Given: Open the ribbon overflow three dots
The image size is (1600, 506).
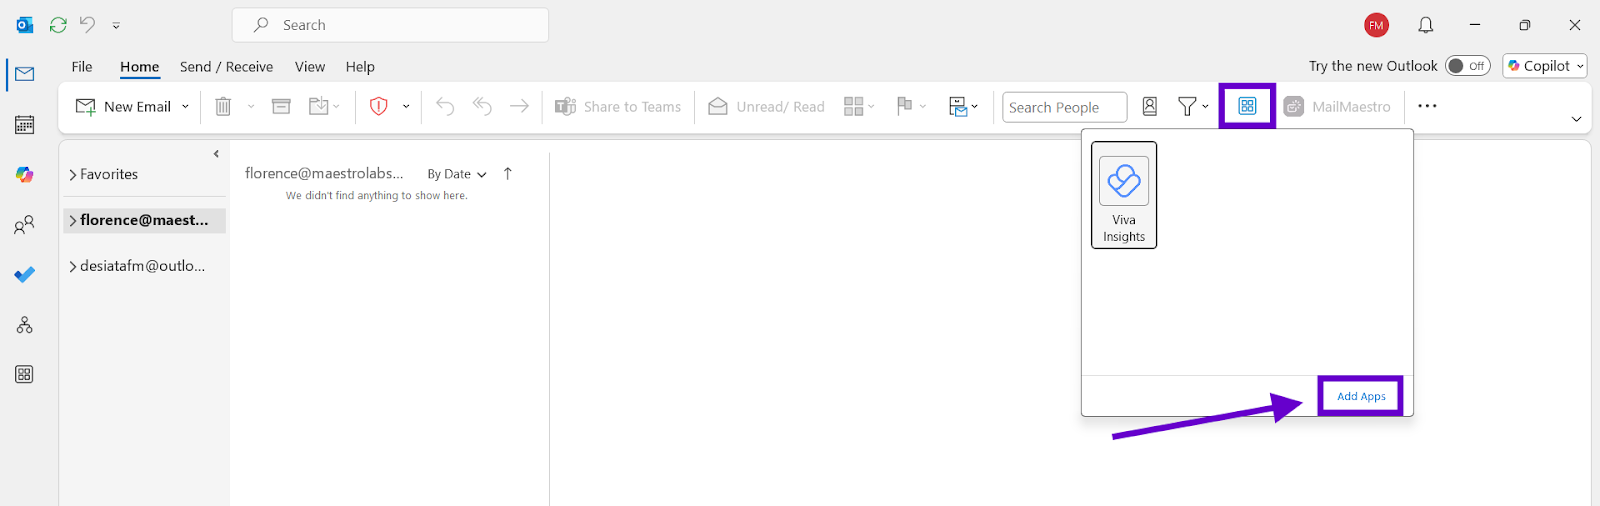Looking at the screenshot, I should [1427, 106].
